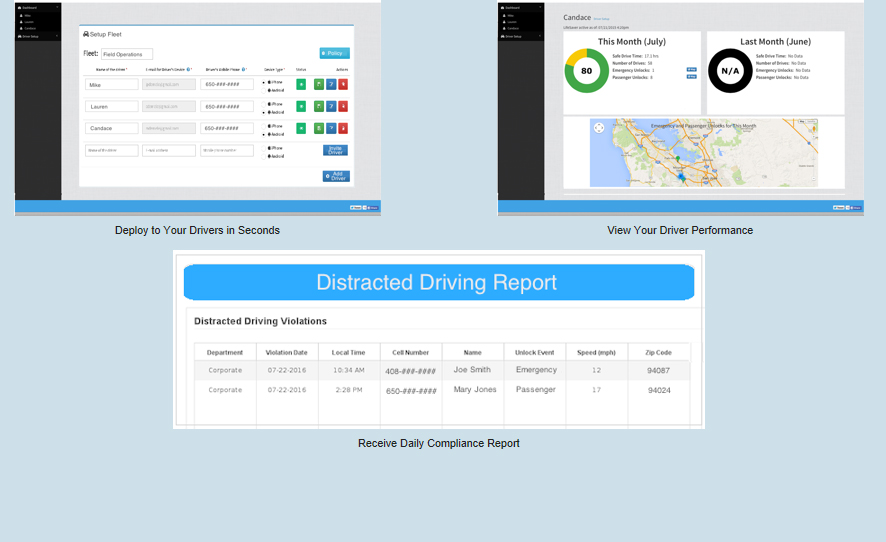This screenshot has height=542, width=886.
Task: Select Android radio for Lauren
Action: pos(264,112)
